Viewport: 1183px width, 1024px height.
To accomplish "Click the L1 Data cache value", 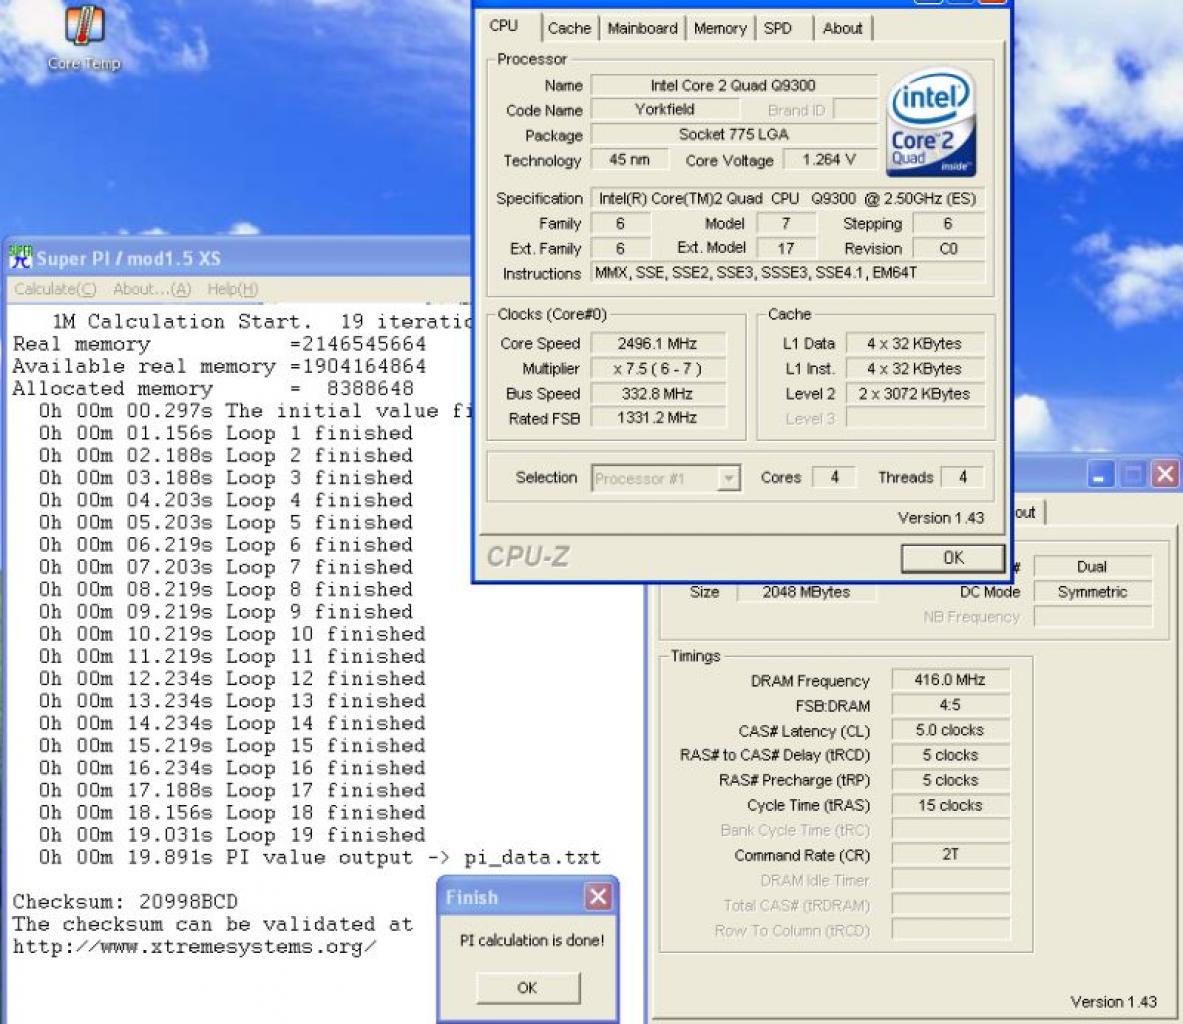I will tap(915, 343).
